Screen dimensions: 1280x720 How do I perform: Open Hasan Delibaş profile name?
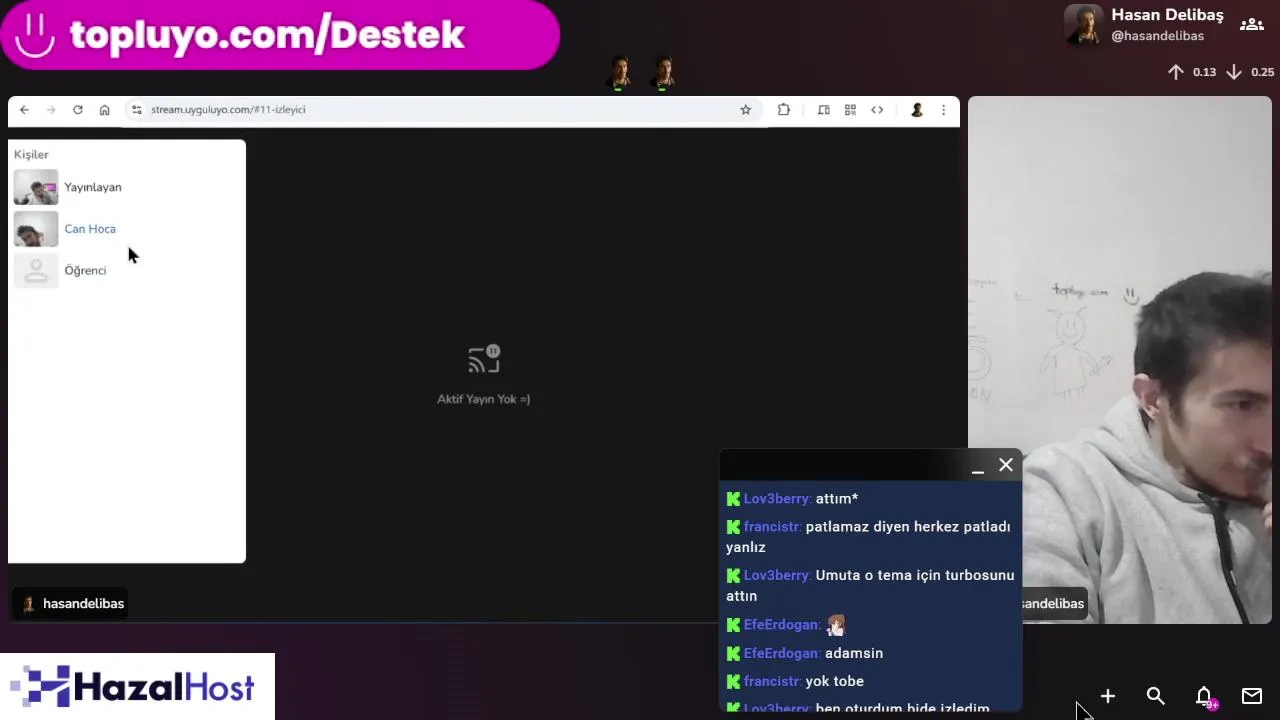pos(1167,15)
